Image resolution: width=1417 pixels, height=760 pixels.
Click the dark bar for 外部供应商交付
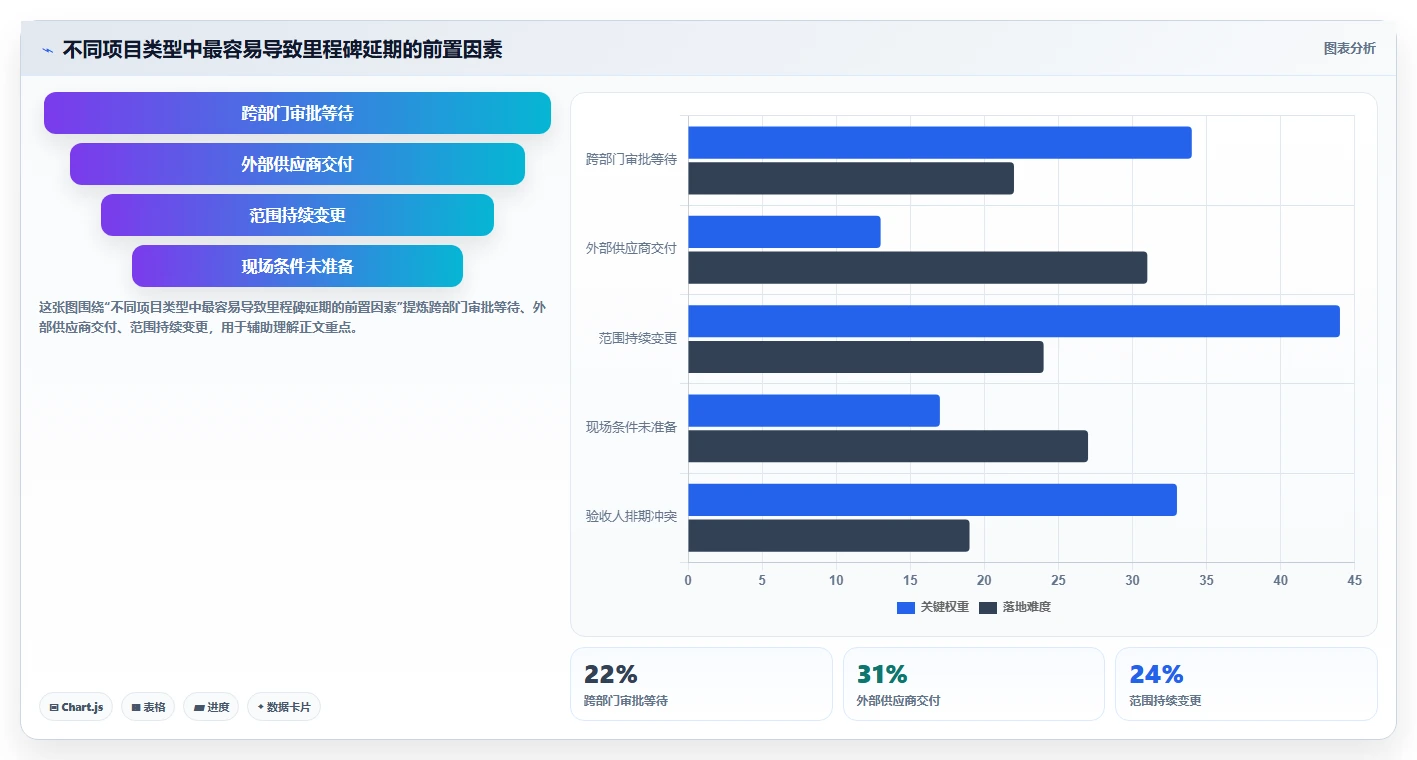pyautogui.click(x=917, y=268)
